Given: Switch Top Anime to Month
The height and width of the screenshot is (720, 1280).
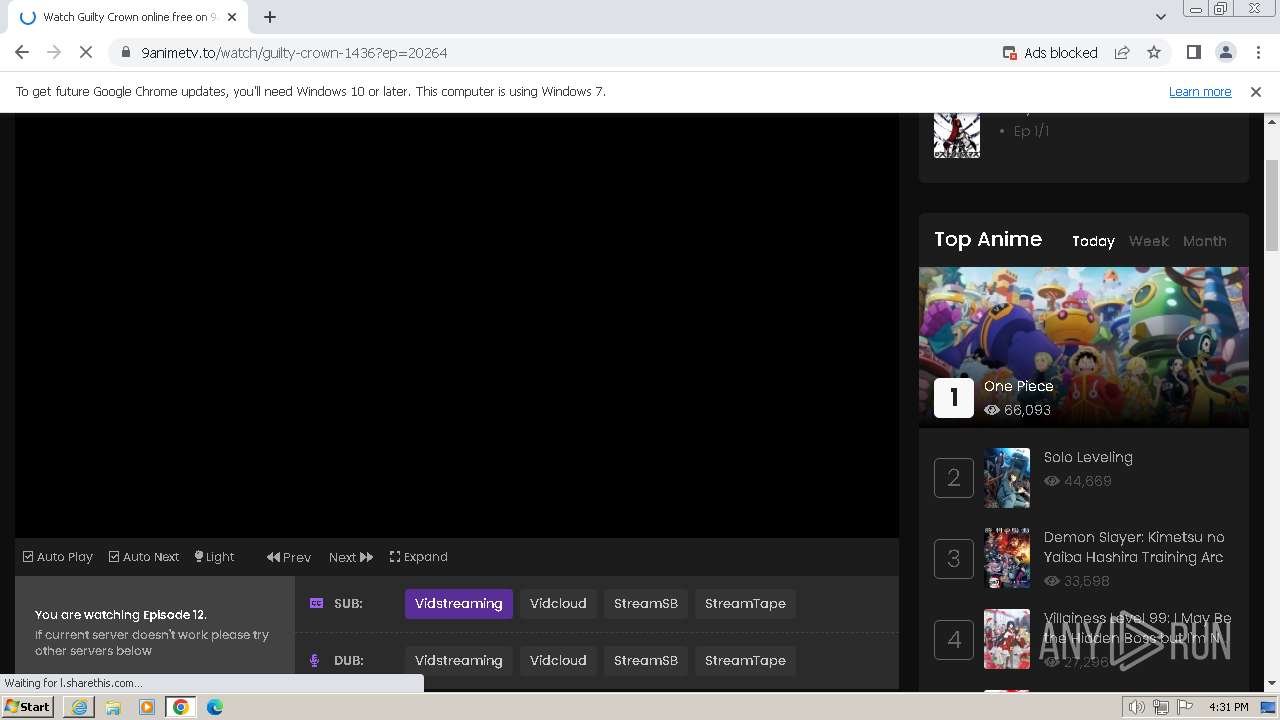Looking at the screenshot, I should pos(1204,241).
